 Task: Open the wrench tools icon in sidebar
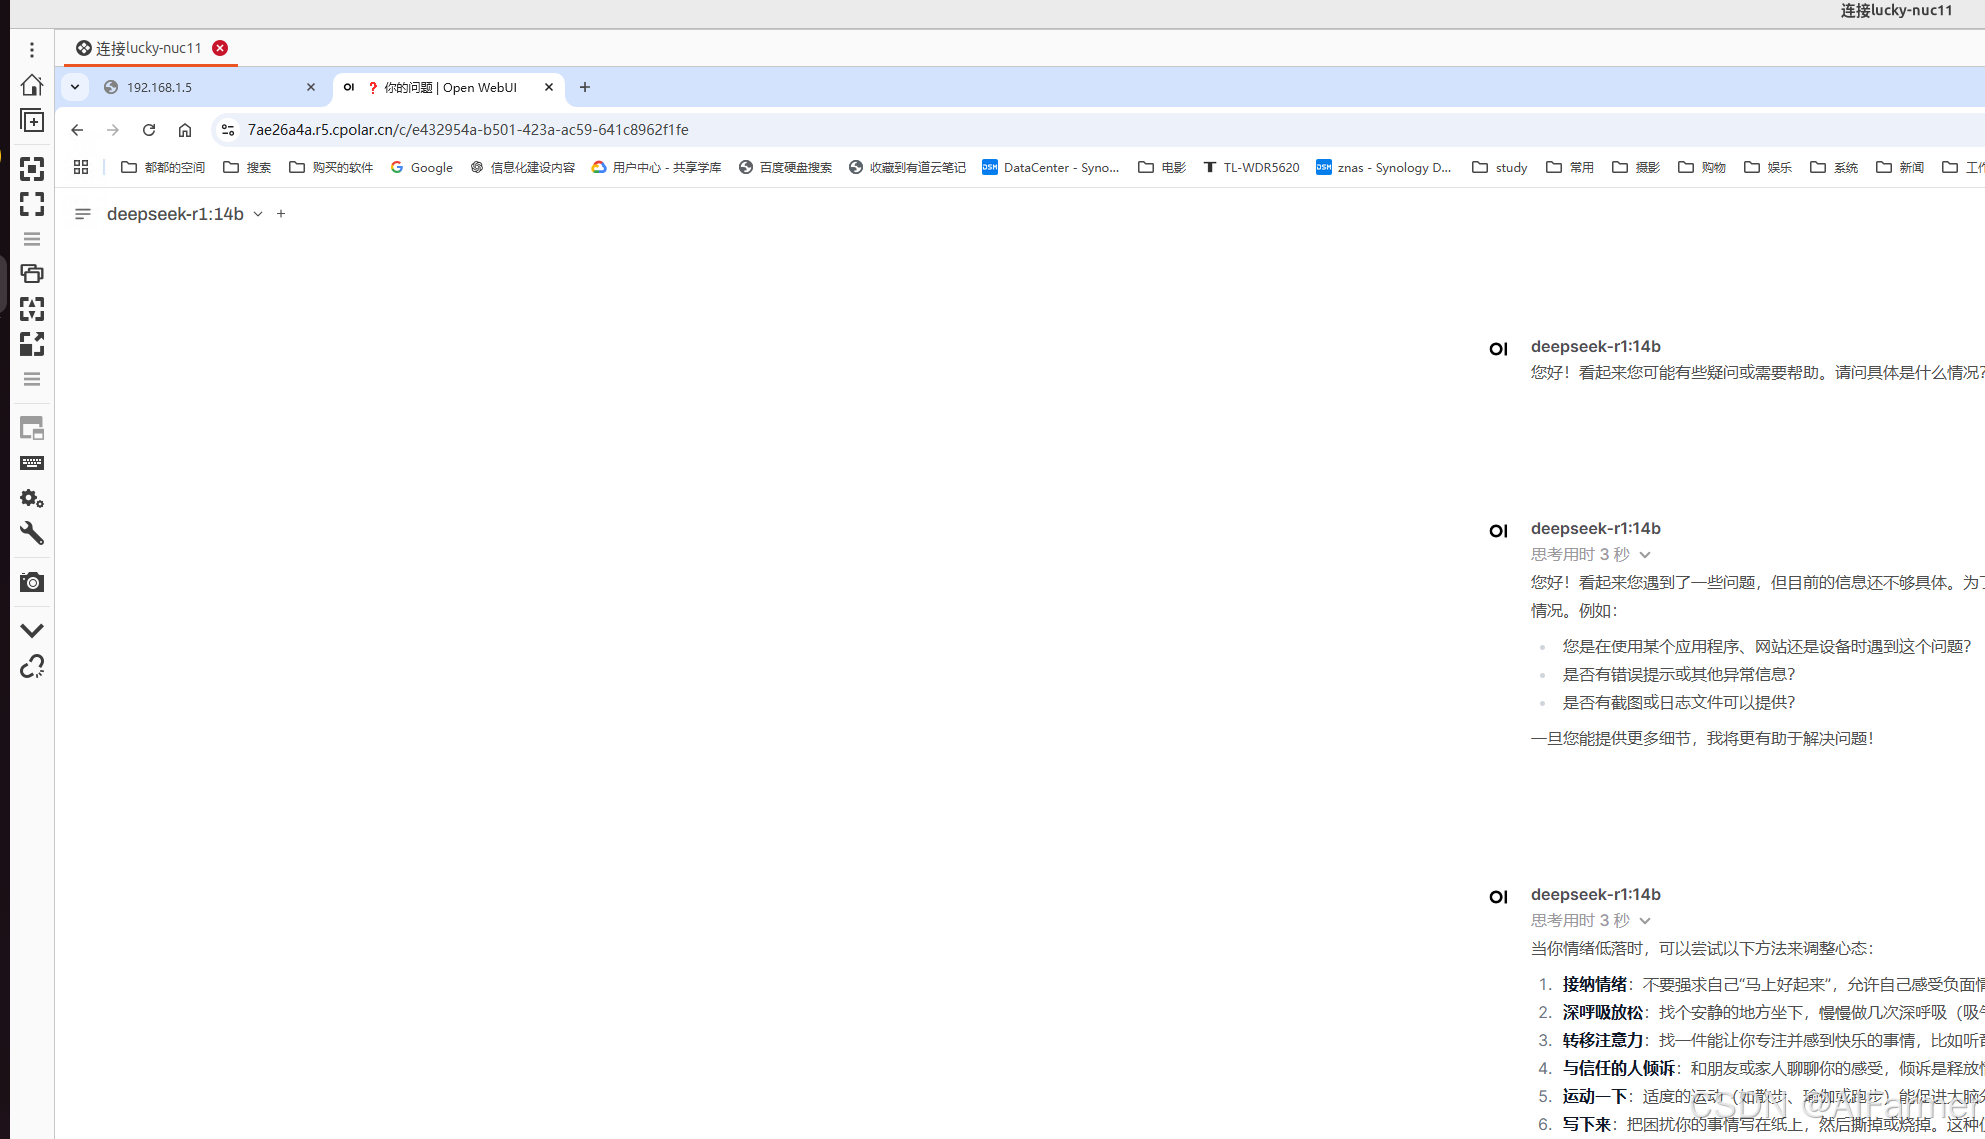(x=32, y=533)
